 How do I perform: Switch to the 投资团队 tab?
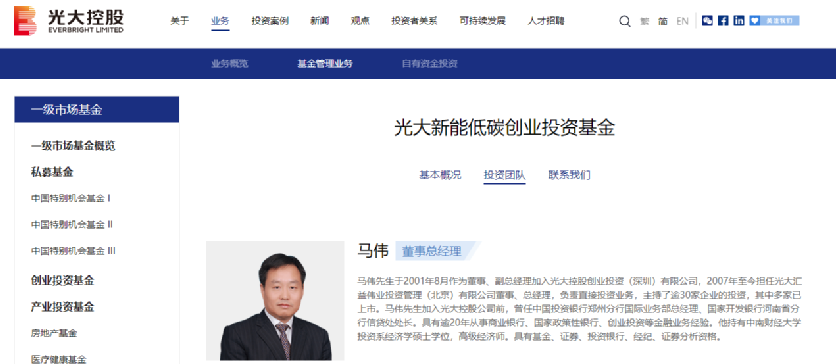(x=504, y=175)
